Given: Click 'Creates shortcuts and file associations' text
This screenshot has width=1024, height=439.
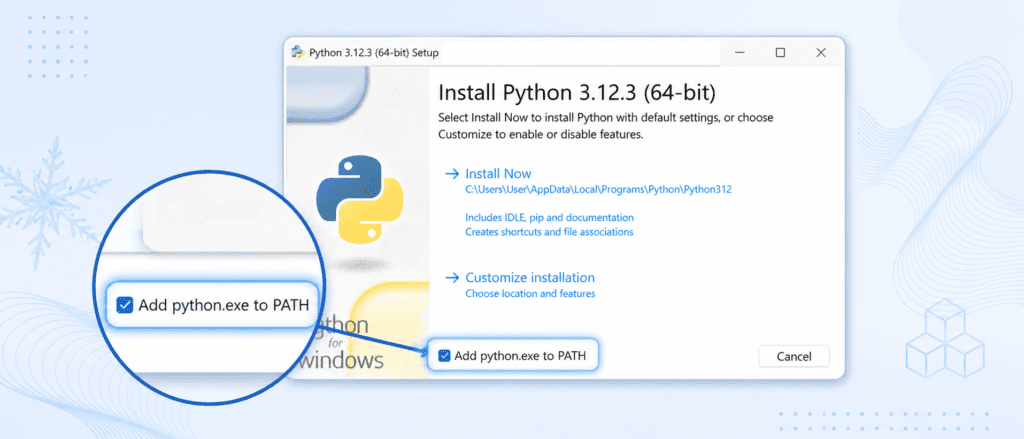Looking at the screenshot, I should [x=549, y=232].
